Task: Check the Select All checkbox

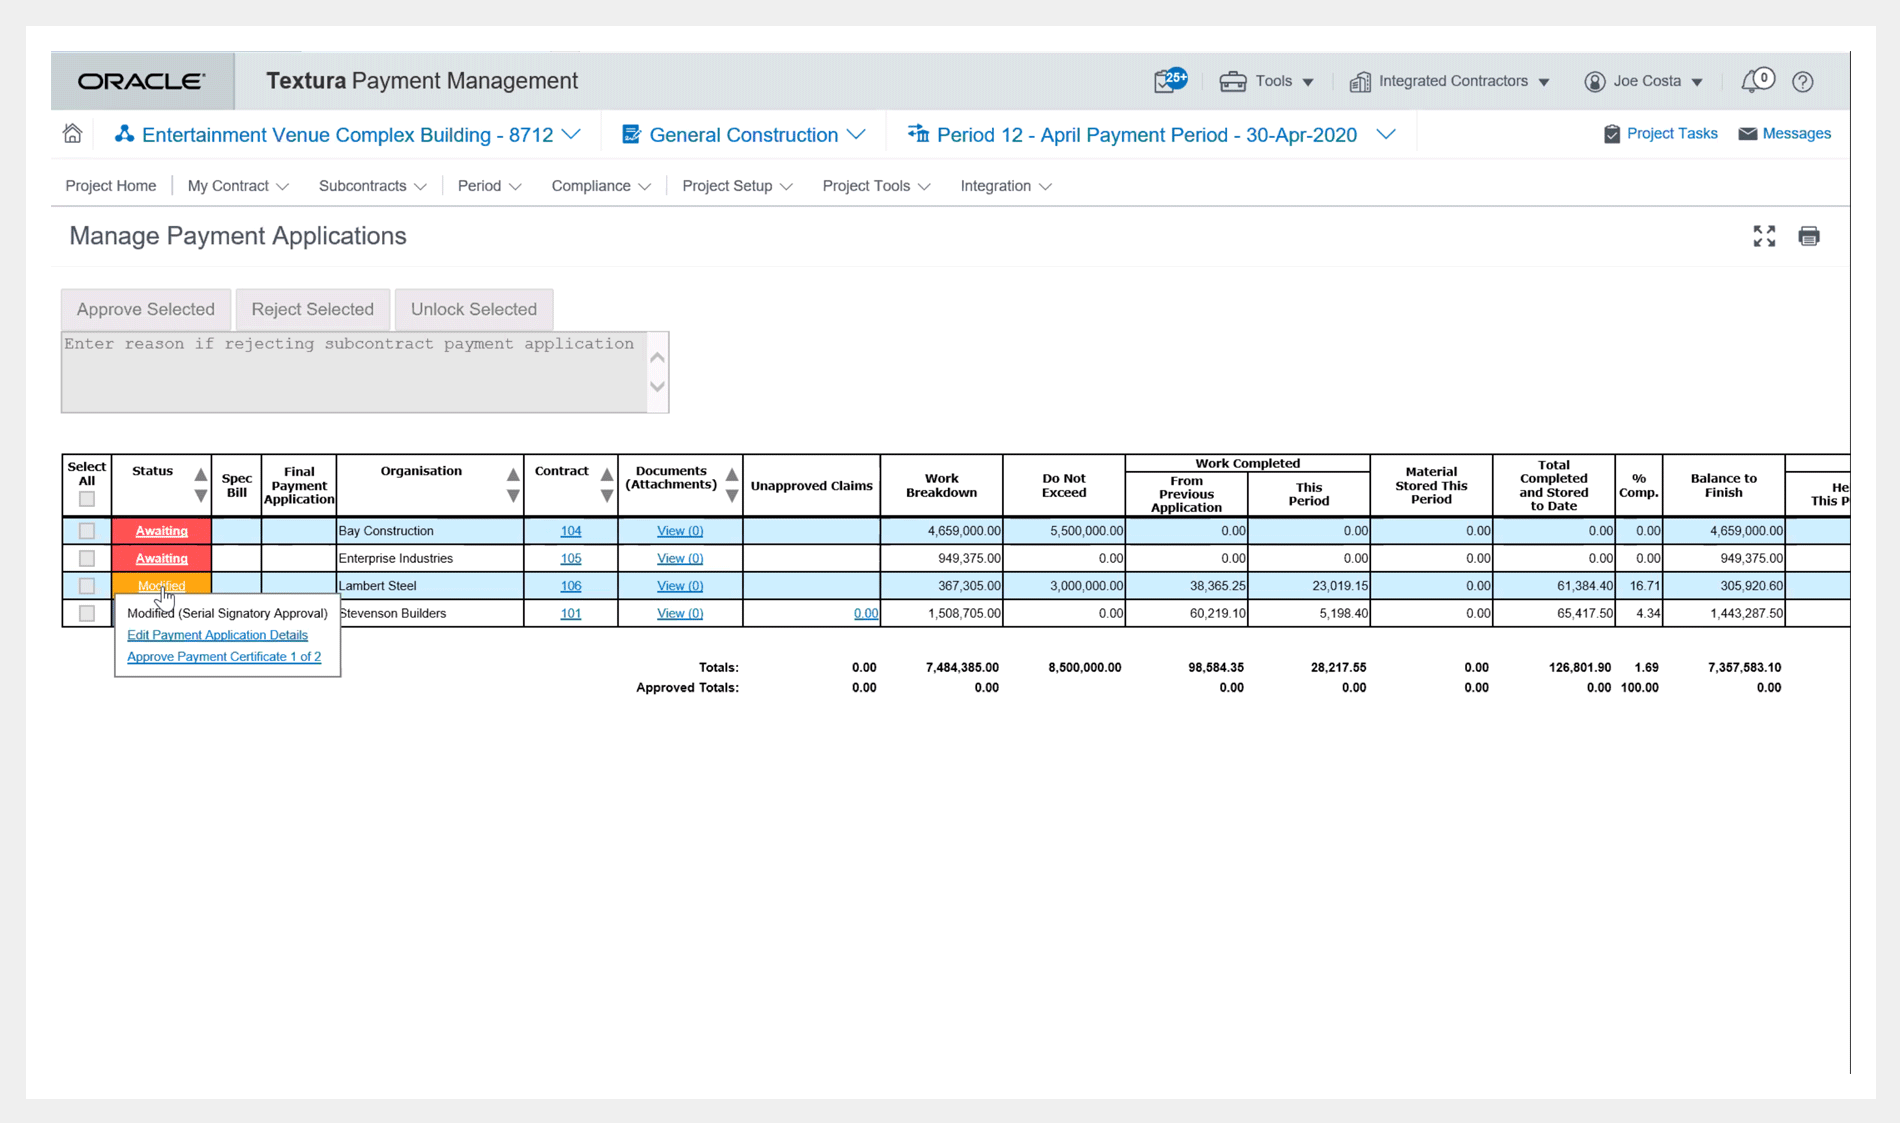Action: [x=87, y=499]
